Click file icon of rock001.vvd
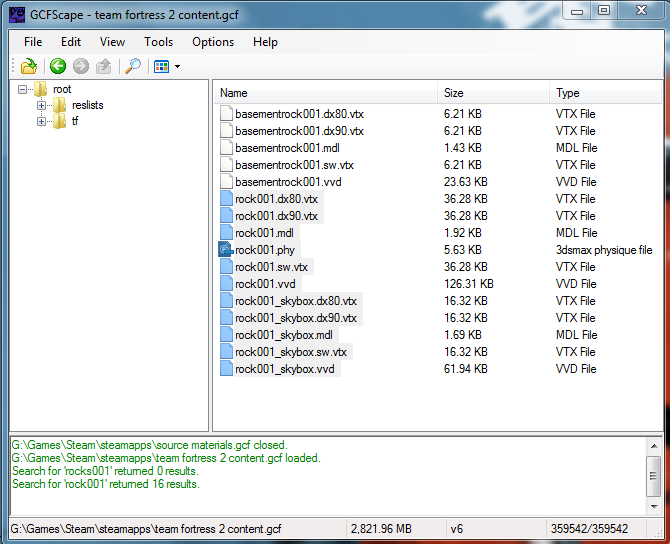This screenshot has height=544, width=670. pyautogui.click(x=226, y=284)
